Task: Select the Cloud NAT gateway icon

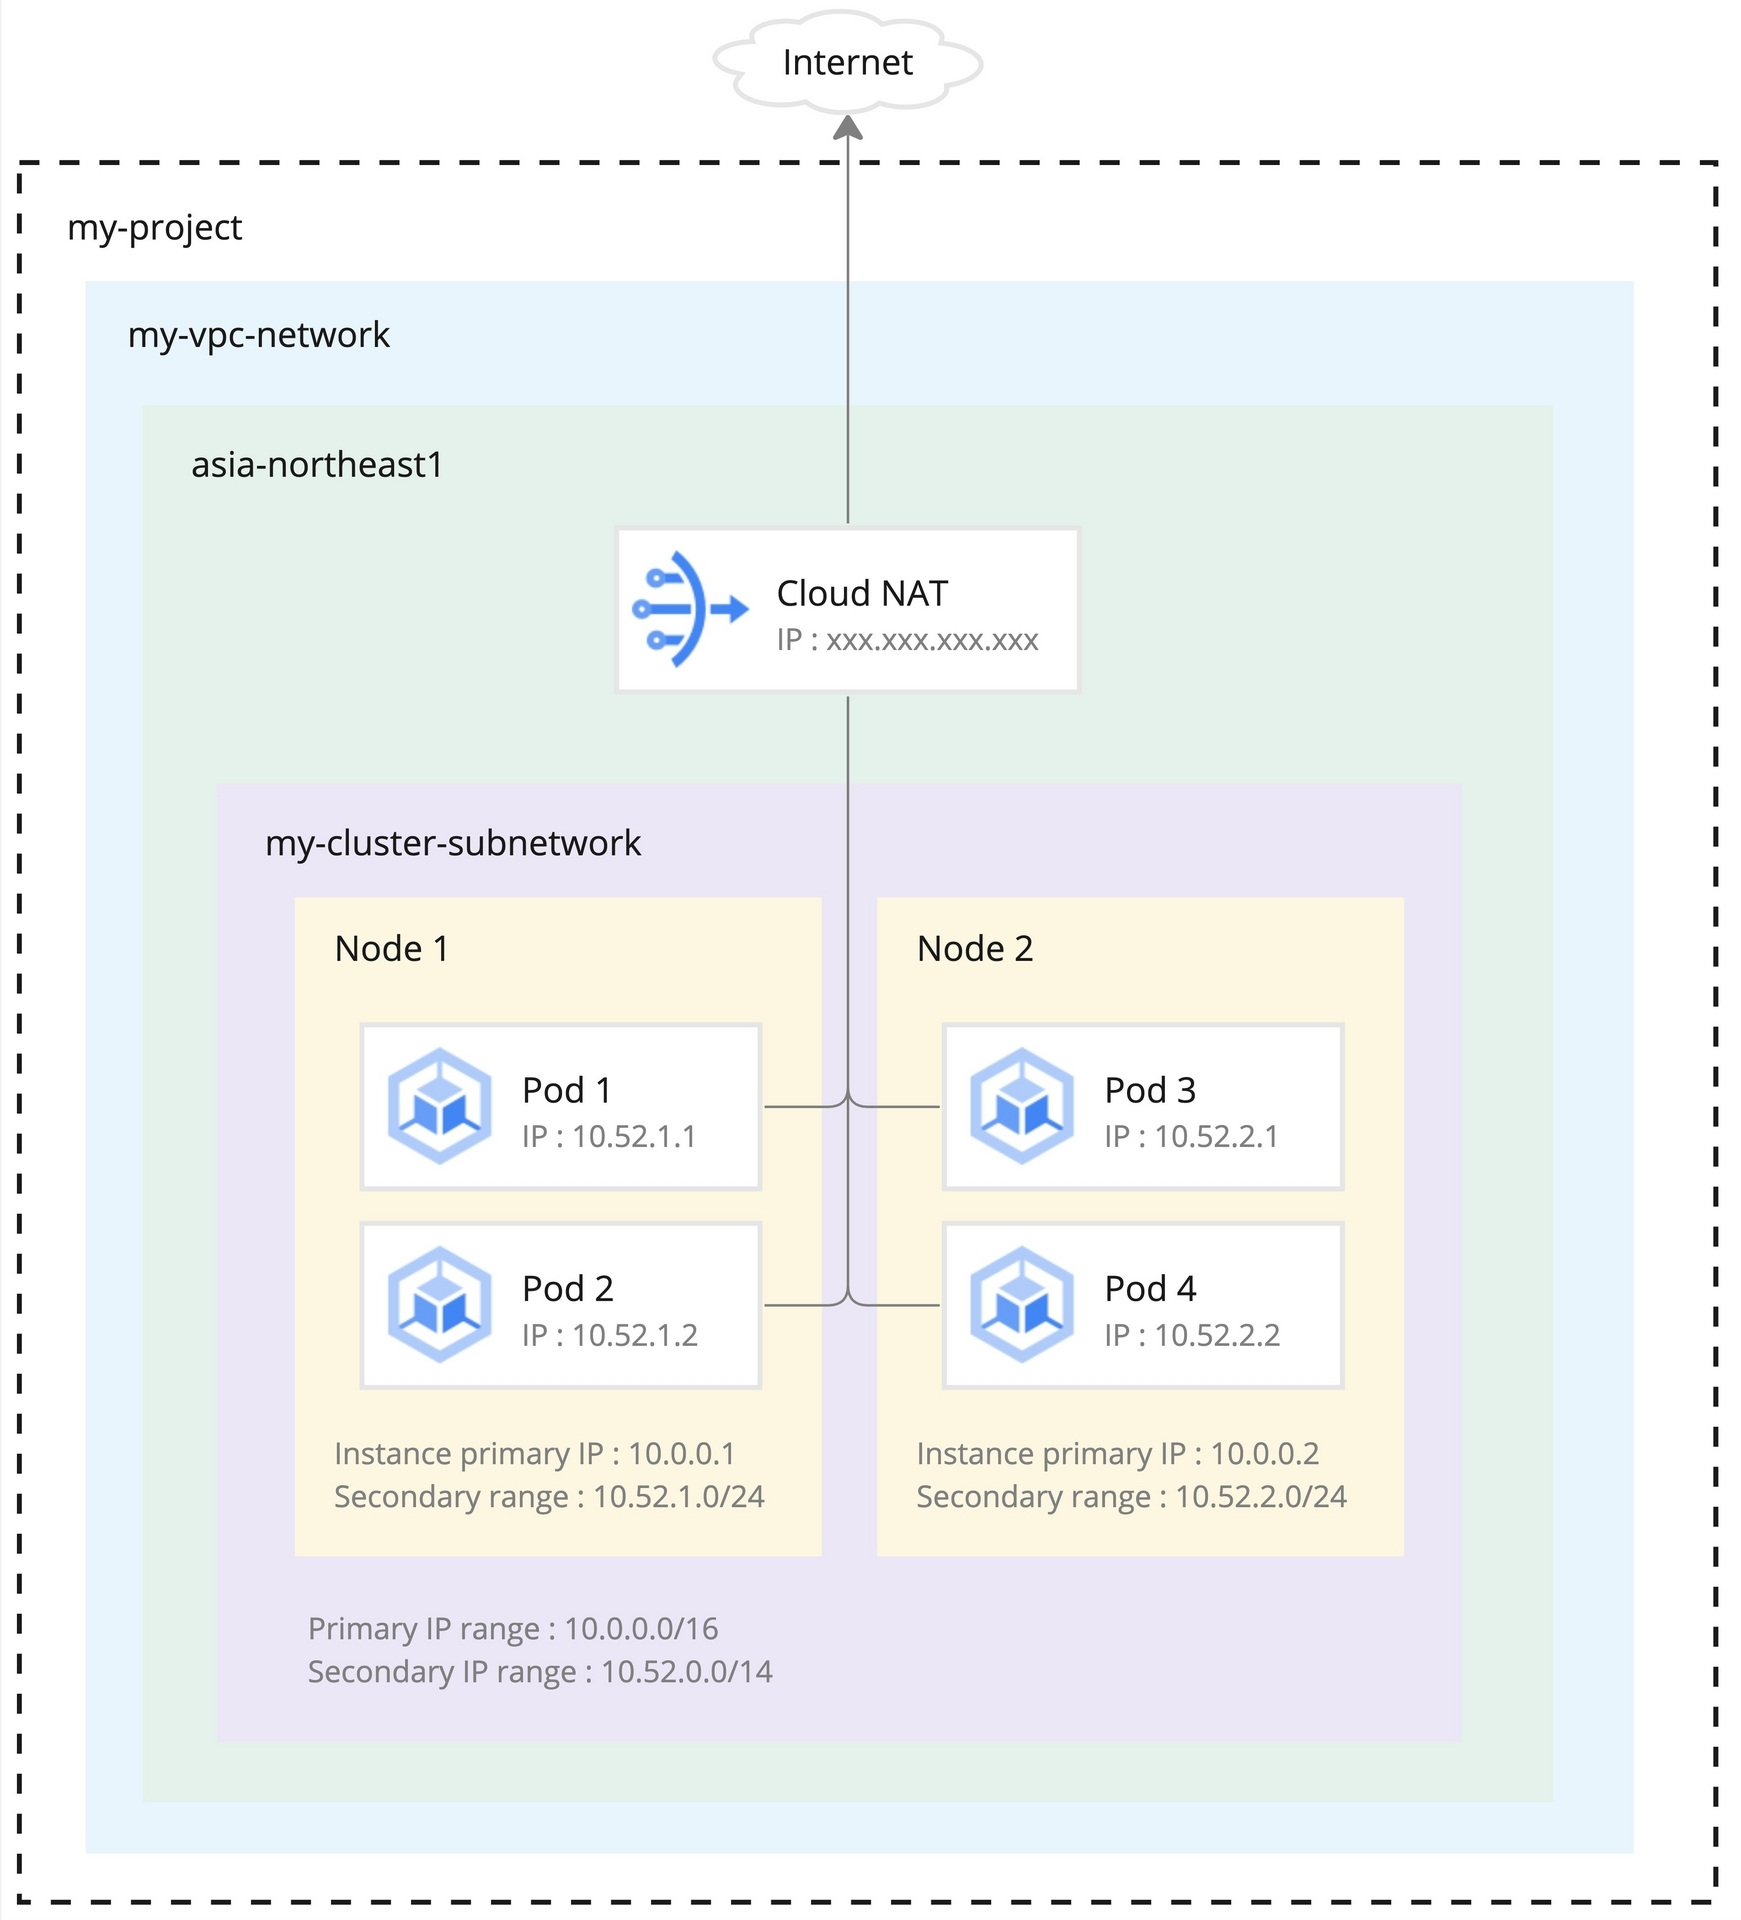Action: (690, 608)
